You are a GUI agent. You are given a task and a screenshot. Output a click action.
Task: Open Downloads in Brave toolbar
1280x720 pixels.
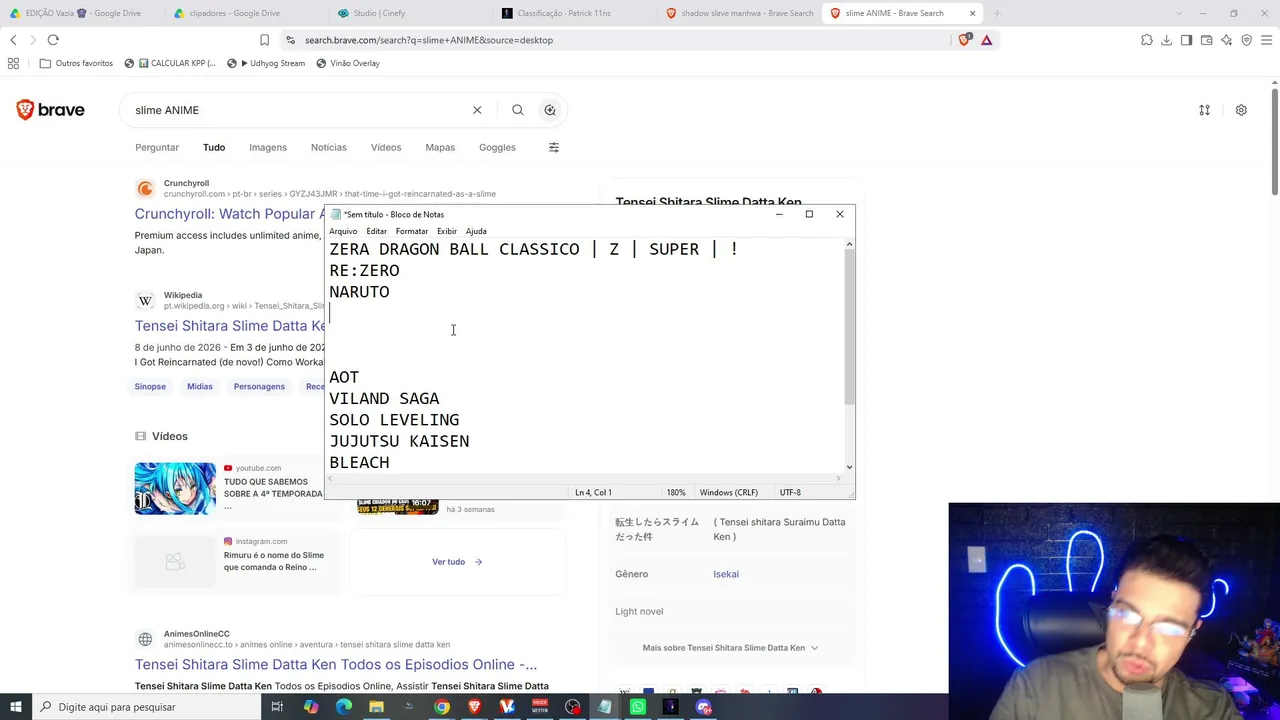(x=1166, y=40)
